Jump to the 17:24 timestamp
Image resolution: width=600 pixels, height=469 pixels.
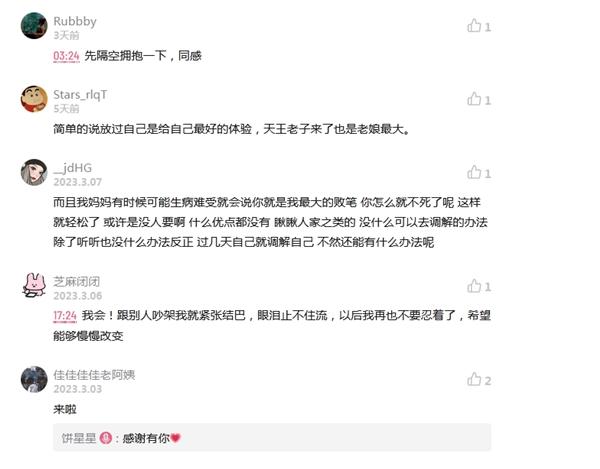[65, 316]
